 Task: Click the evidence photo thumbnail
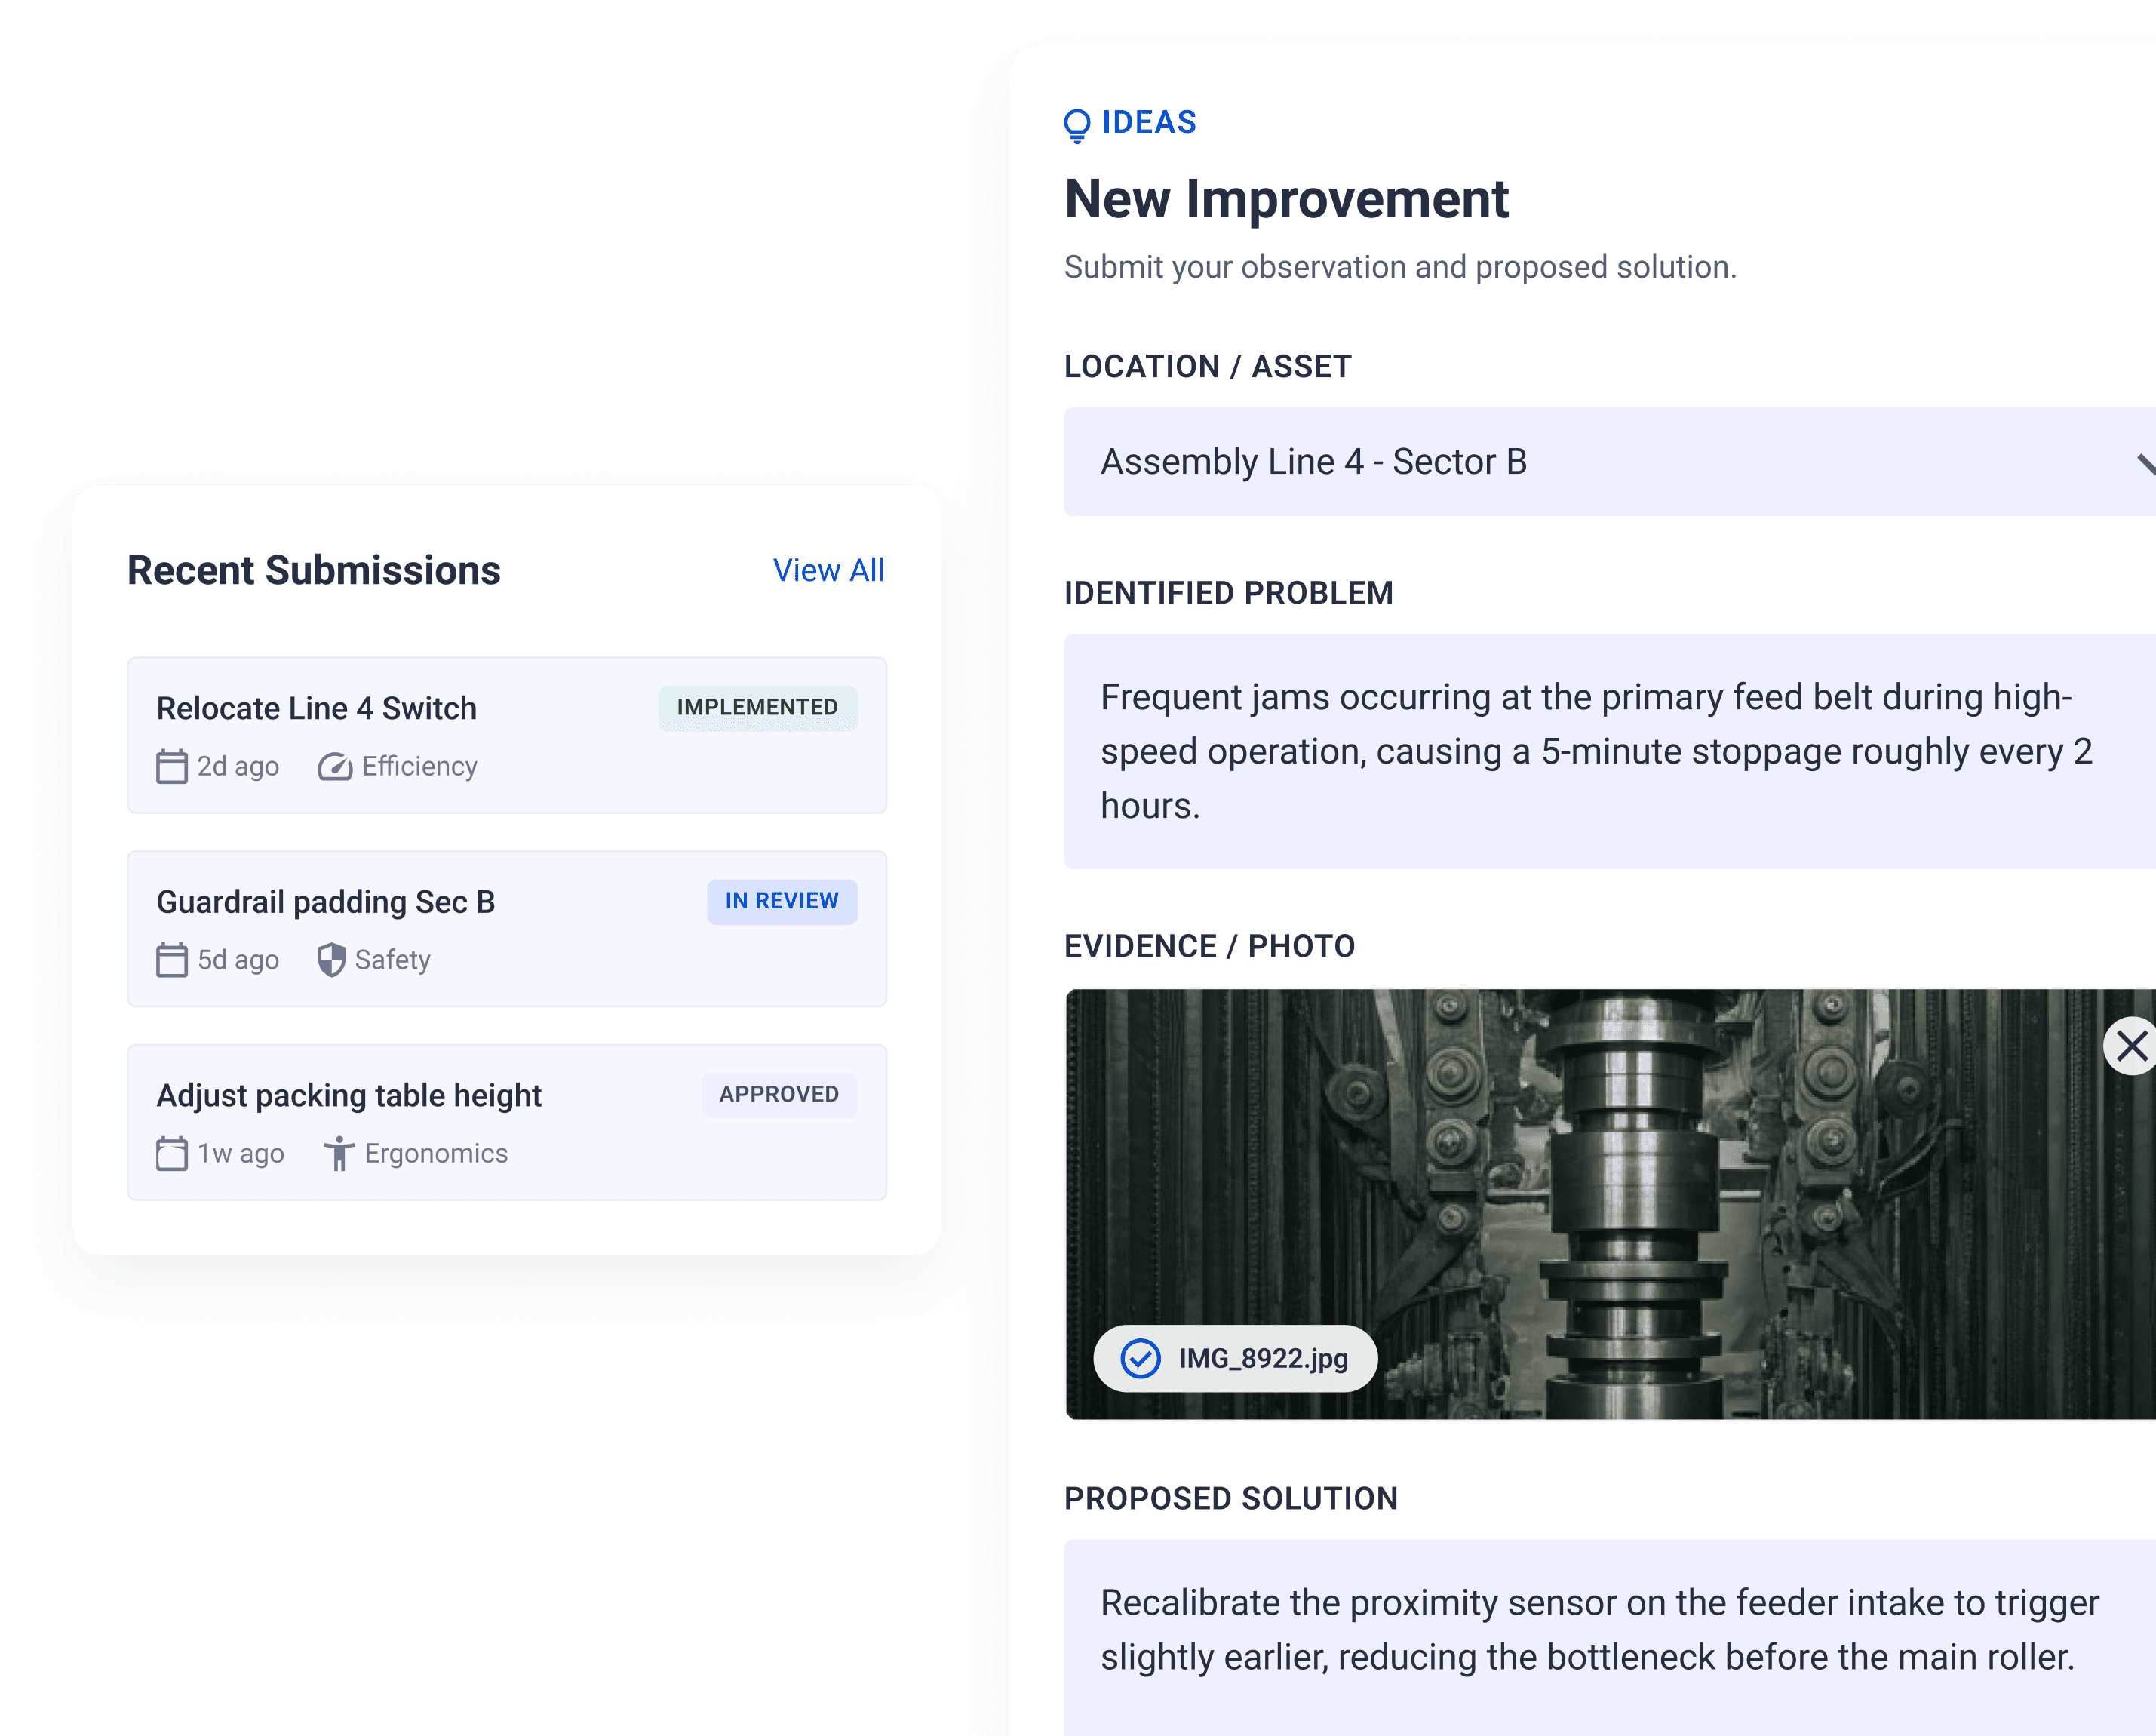(x=1610, y=1204)
